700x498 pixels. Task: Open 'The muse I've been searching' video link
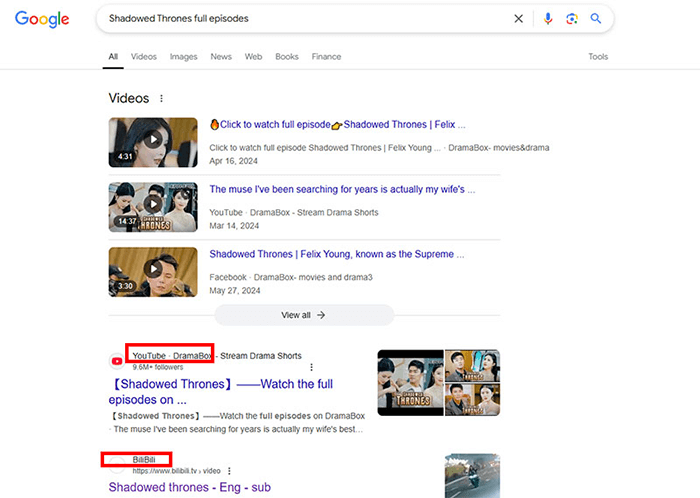click(342, 189)
